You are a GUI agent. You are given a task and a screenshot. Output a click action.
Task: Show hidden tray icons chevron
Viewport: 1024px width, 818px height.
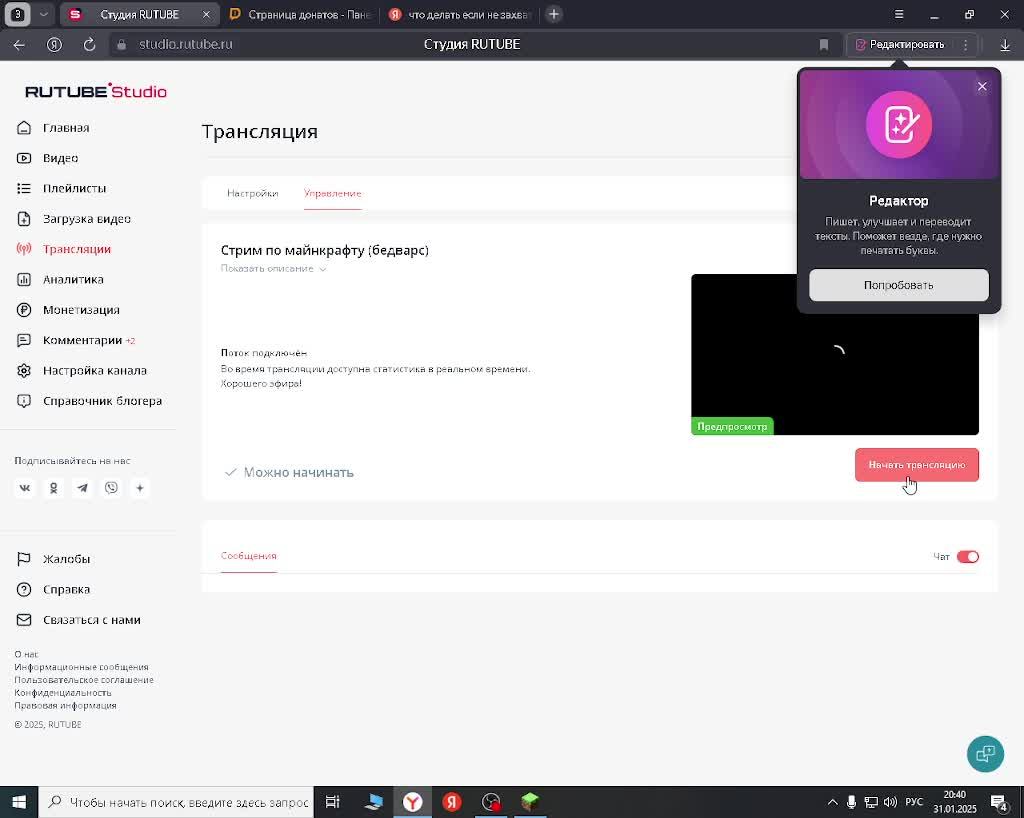click(832, 802)
